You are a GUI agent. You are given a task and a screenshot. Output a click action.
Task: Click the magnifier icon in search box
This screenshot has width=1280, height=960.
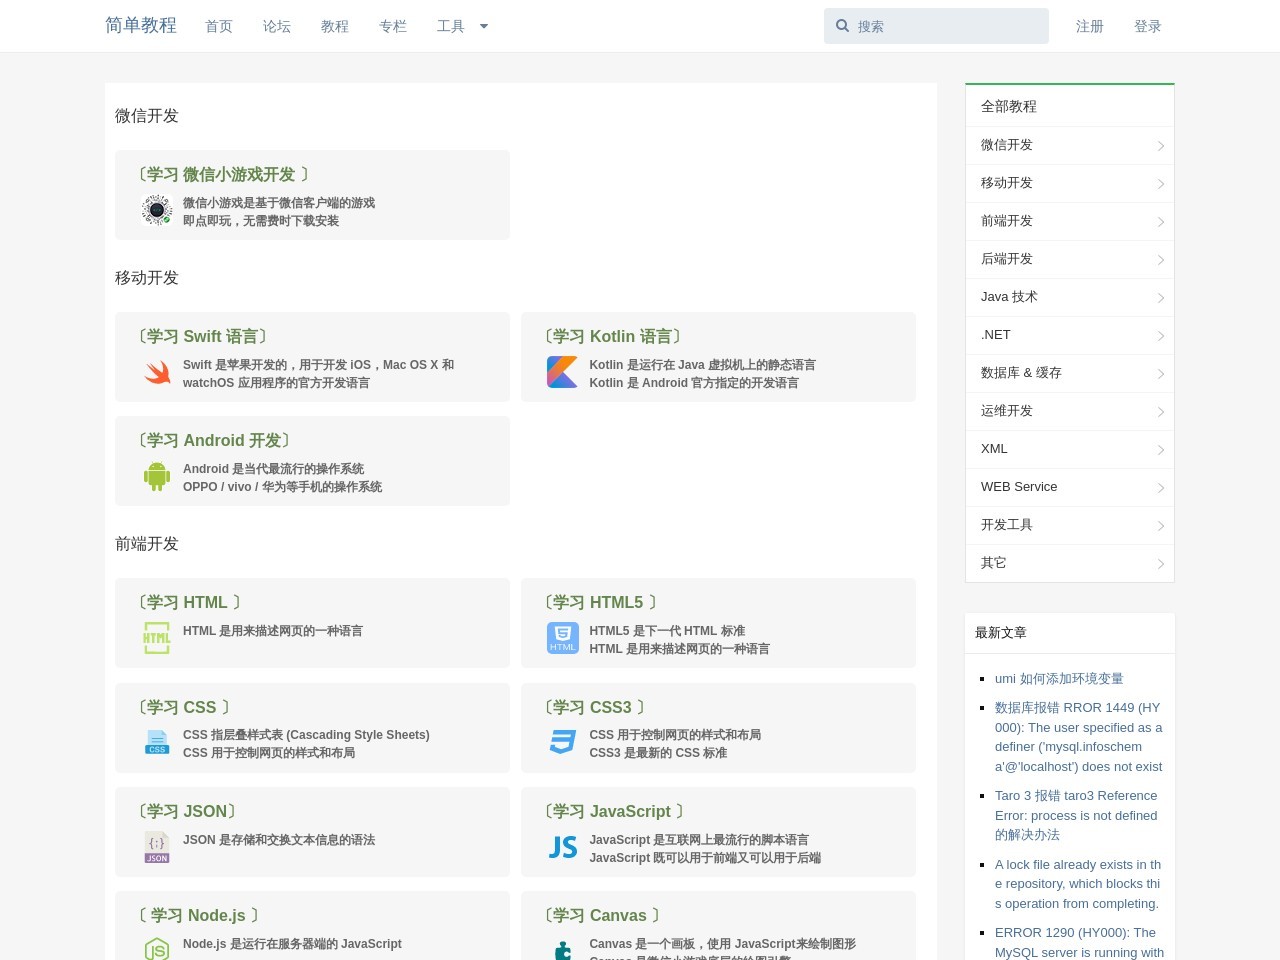843,26
